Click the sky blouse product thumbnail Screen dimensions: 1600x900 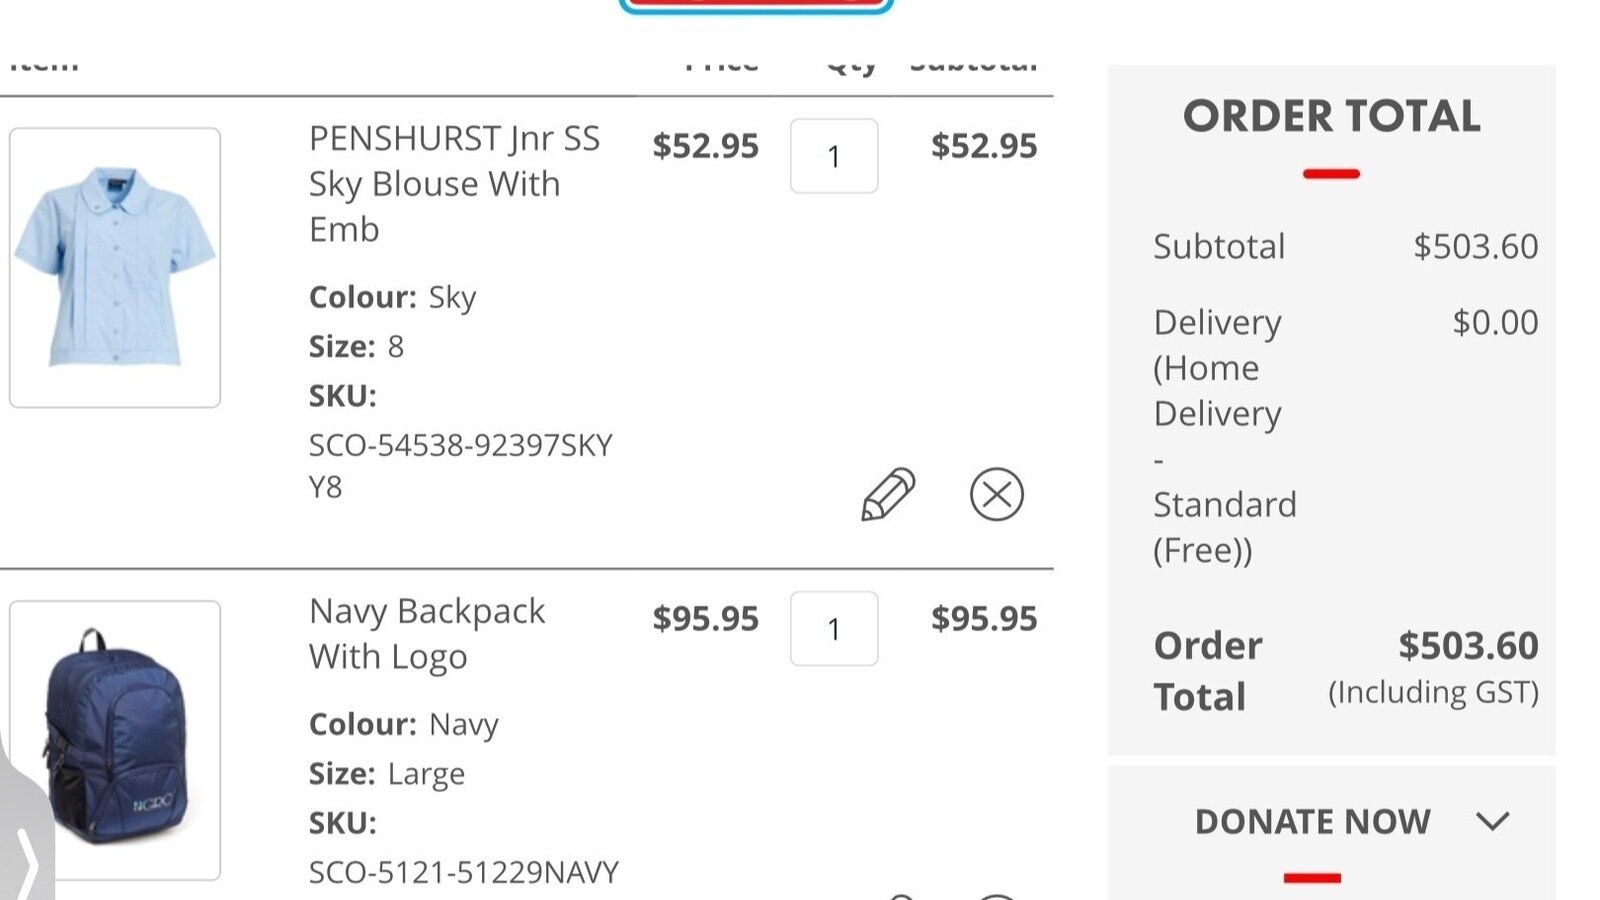coord(115,267)
